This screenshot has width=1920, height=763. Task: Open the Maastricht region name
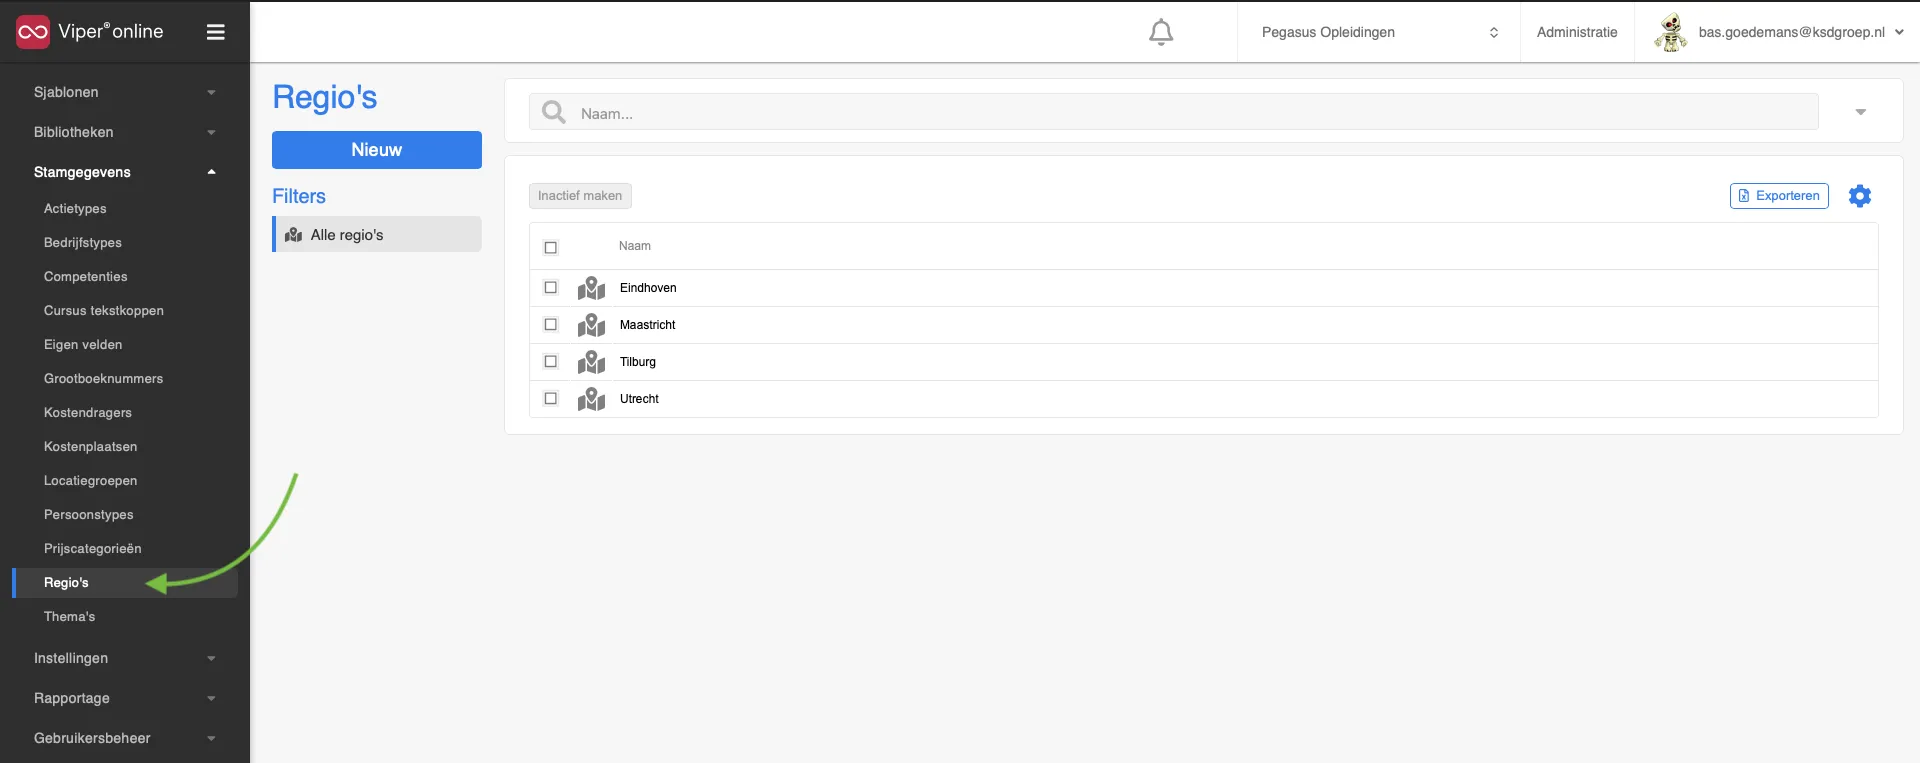coord(648,325)
